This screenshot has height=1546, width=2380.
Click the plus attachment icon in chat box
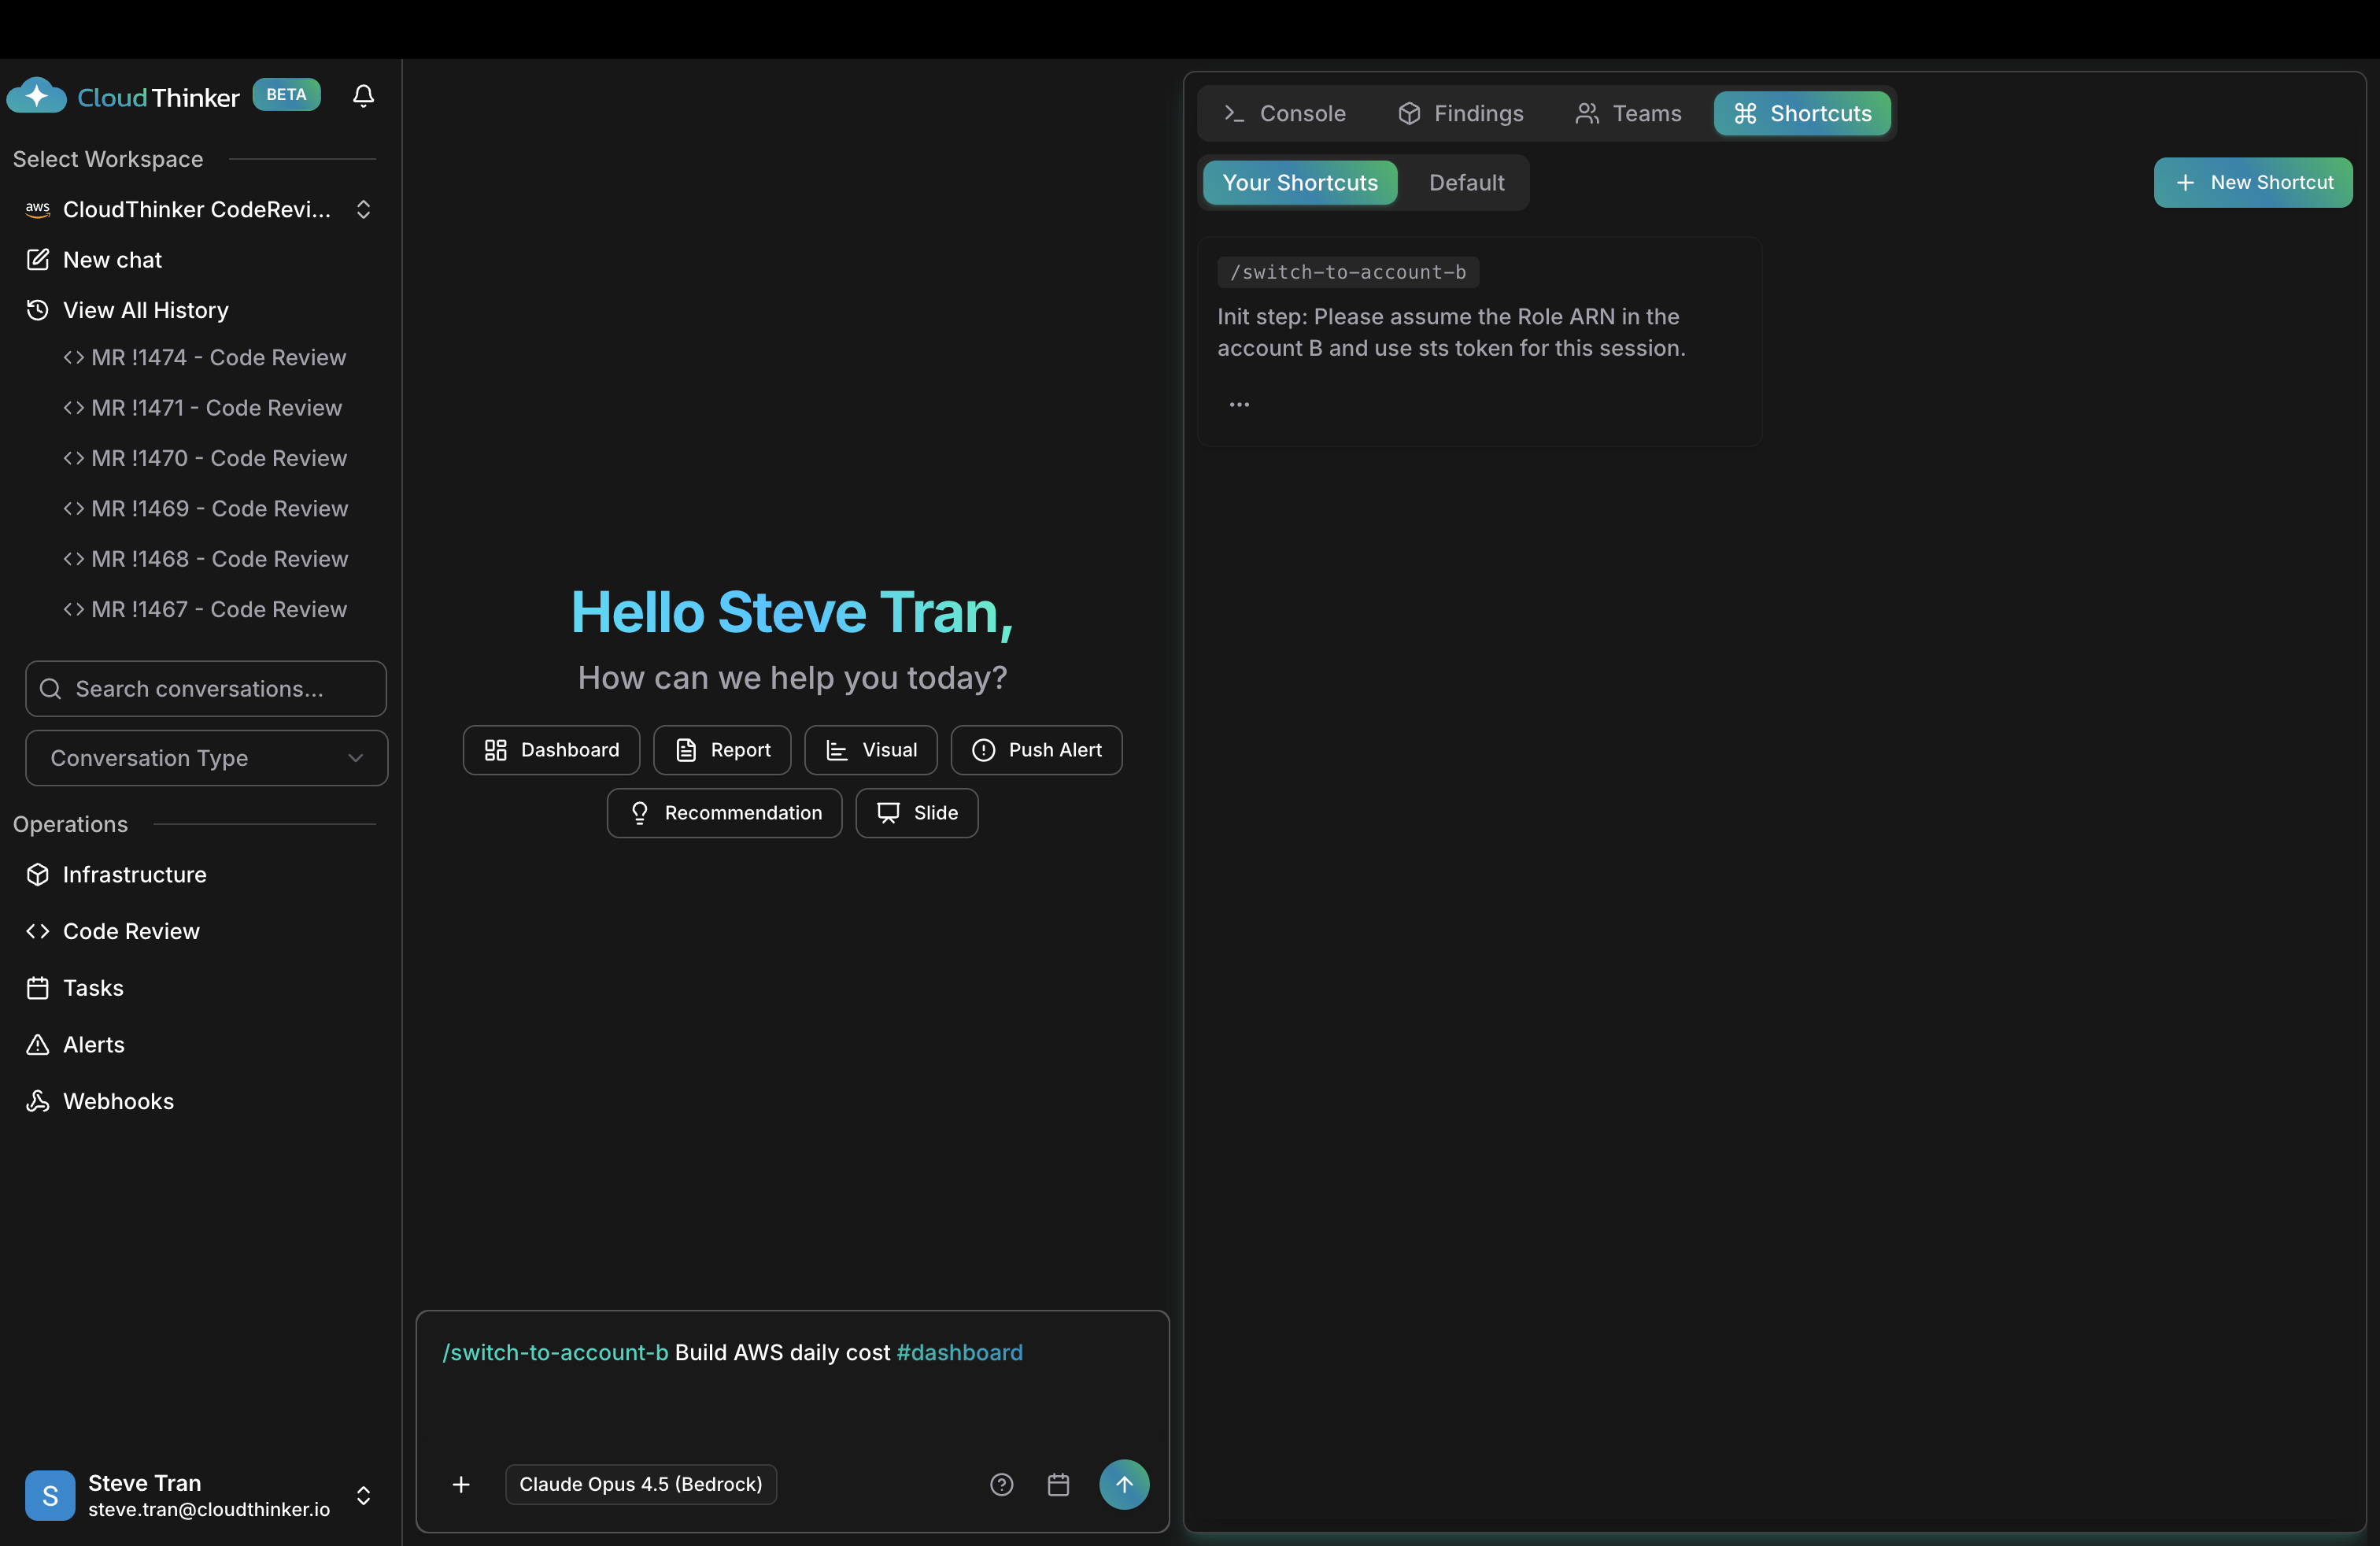click(x=461, y=1484)
